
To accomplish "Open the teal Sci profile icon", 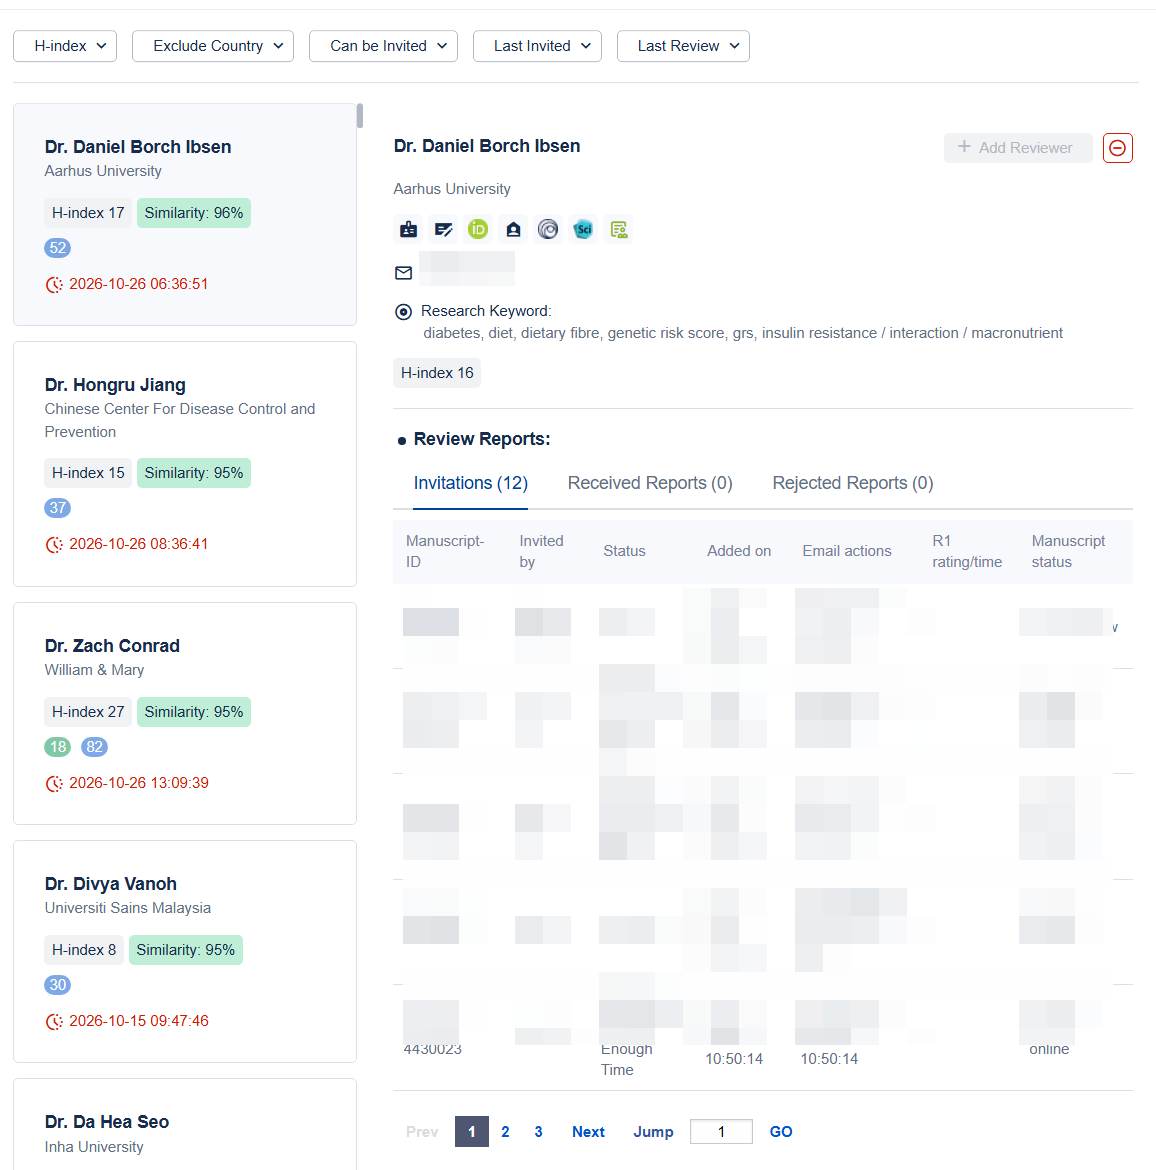I will pos(584,229).
